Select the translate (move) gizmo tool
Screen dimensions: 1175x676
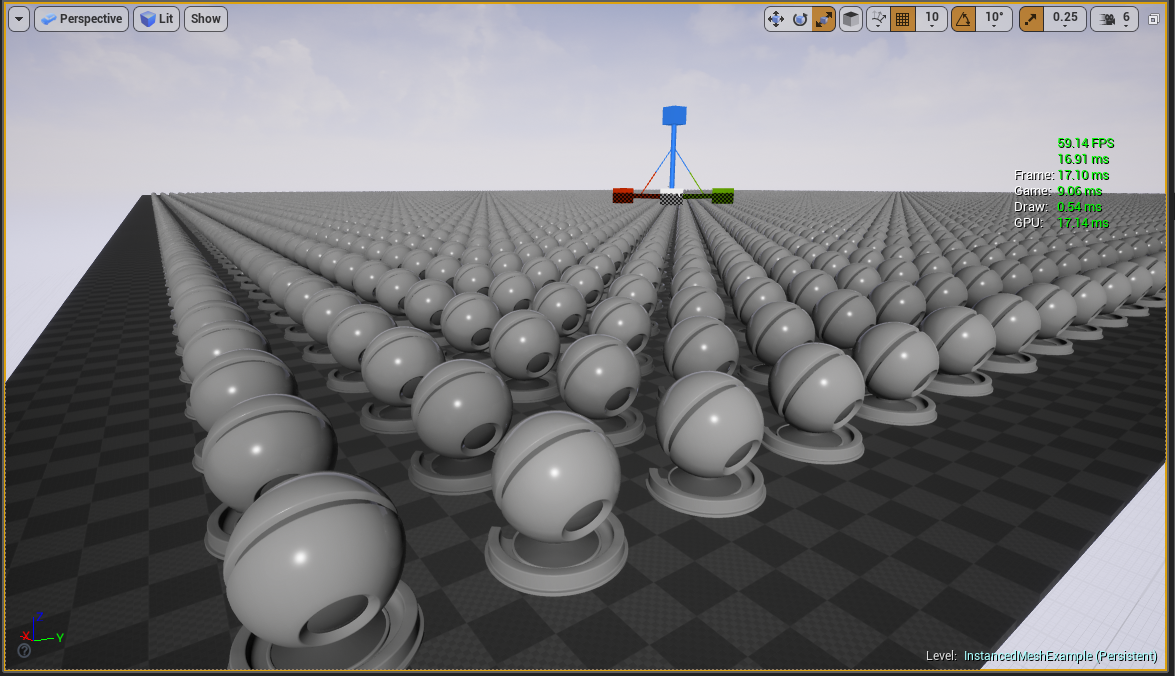[776, 19]
